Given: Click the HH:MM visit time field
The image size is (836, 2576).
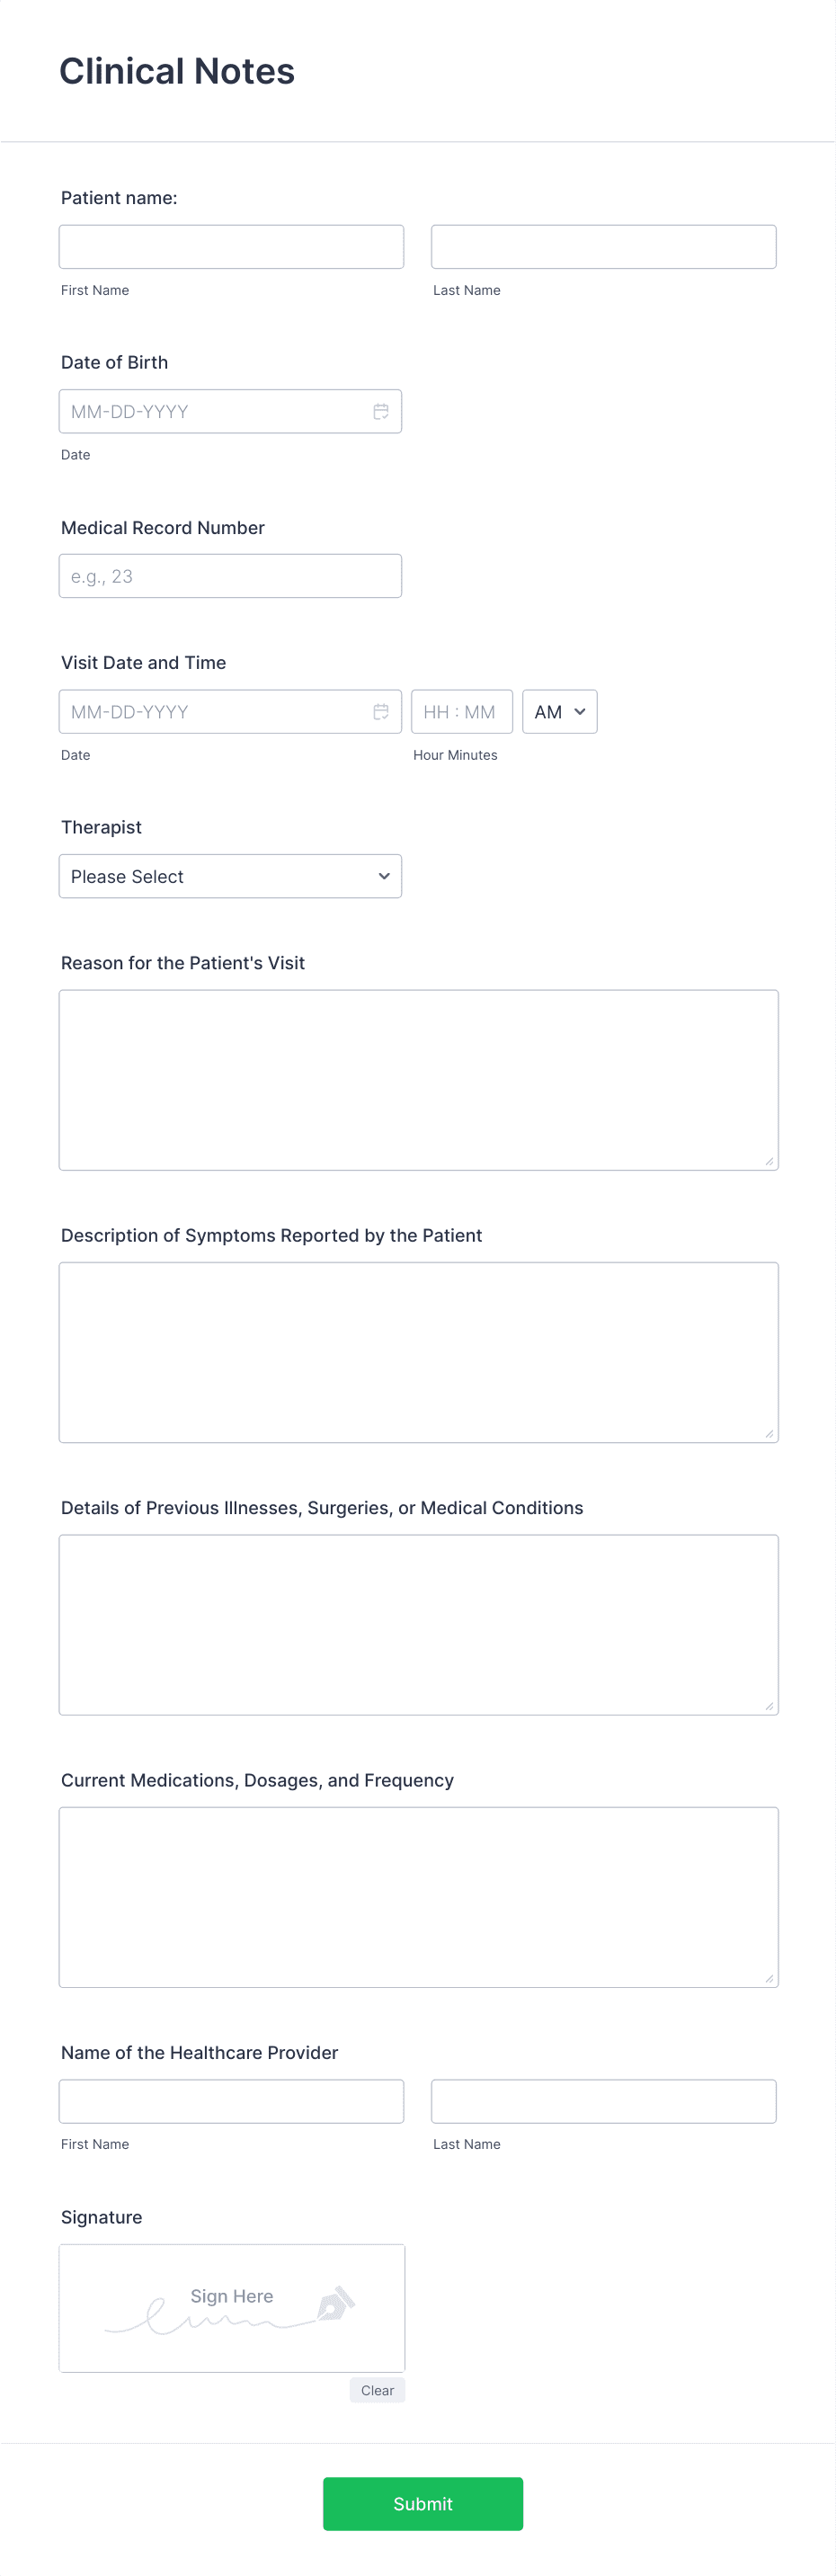Looking at the screenshot, I should click(x=461, y=711).
